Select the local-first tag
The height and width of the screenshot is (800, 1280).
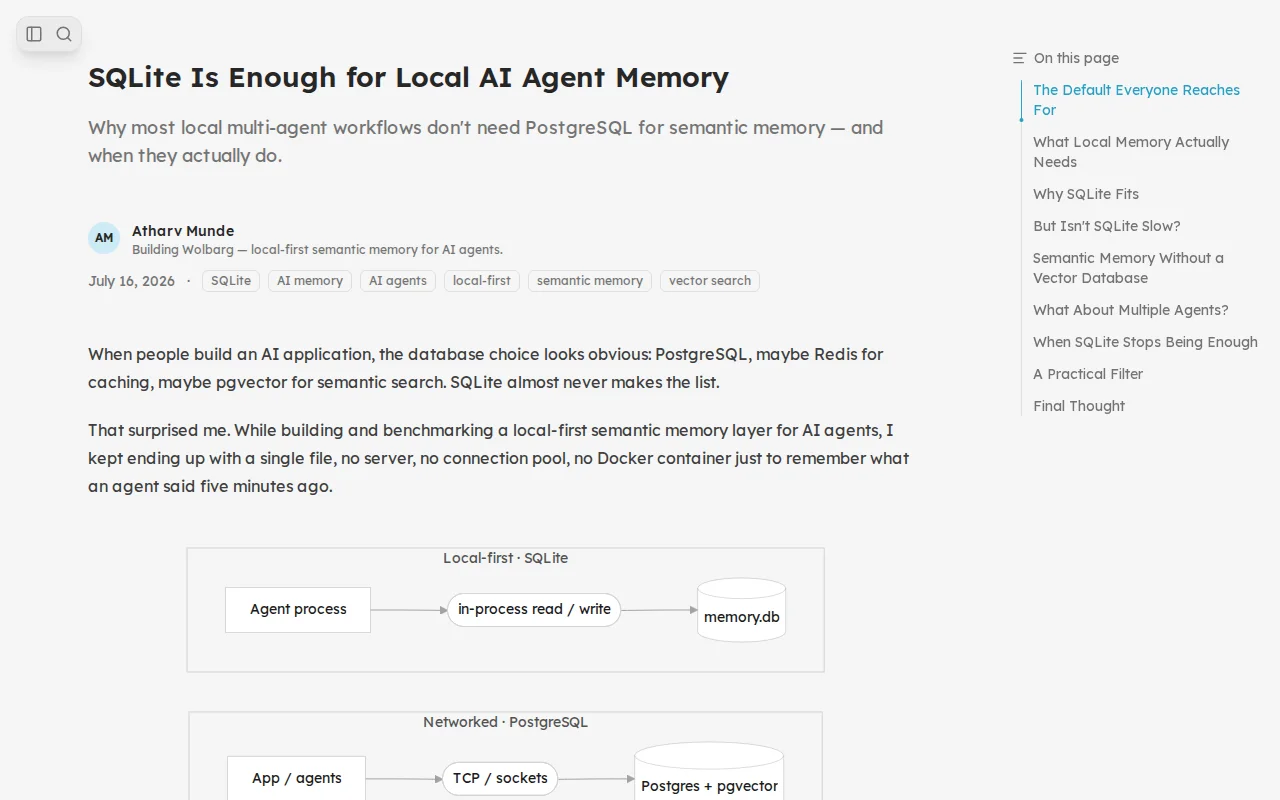[x=482, y=281]
